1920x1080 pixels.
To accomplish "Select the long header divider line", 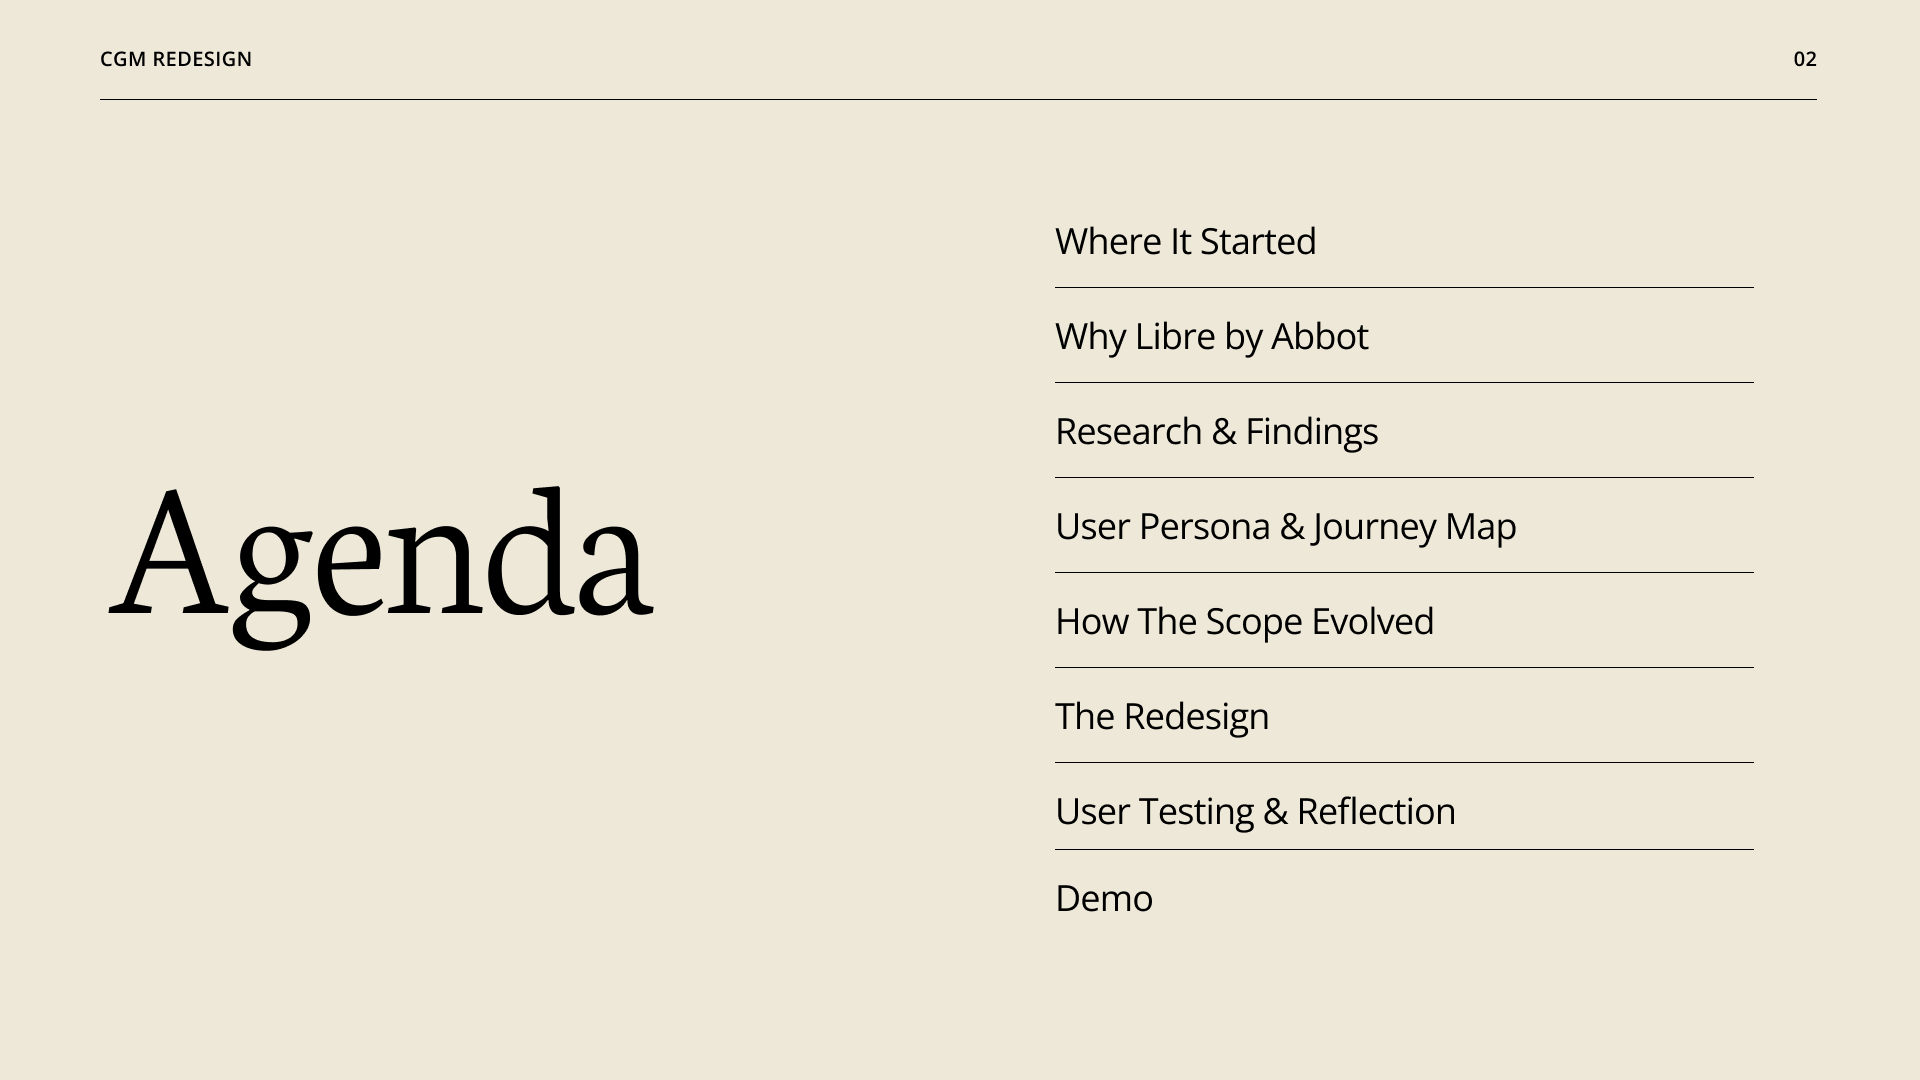I will [958, 99].
